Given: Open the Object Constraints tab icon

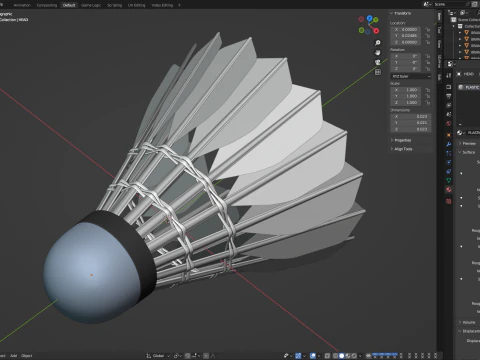Looking at the screenshot, I should pos(449,171).
